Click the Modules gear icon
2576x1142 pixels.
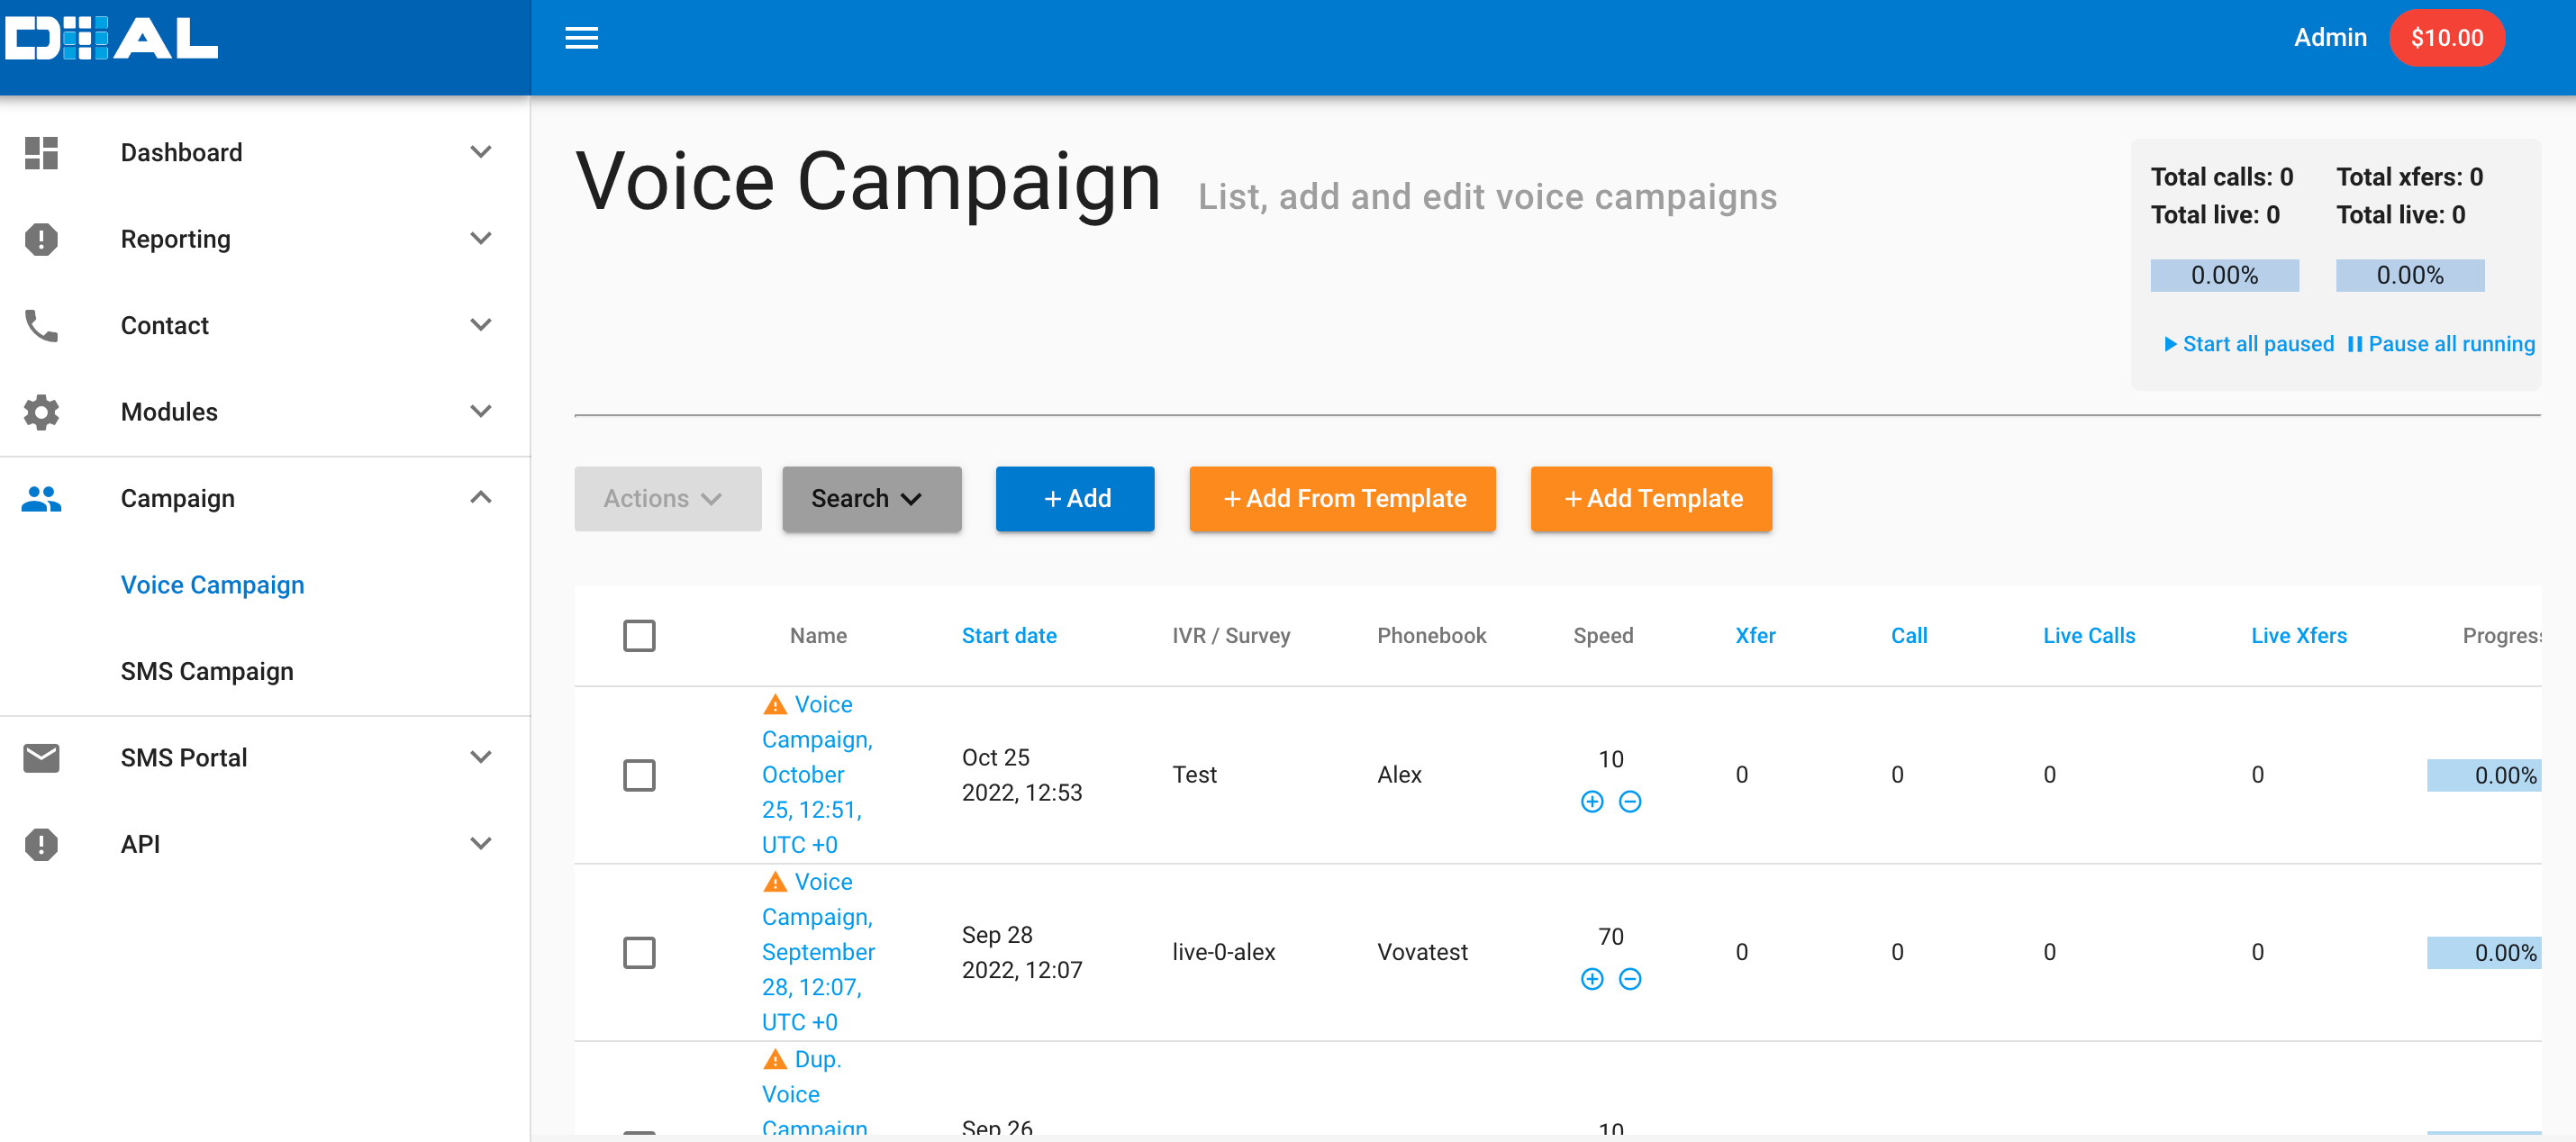[41, 412]
